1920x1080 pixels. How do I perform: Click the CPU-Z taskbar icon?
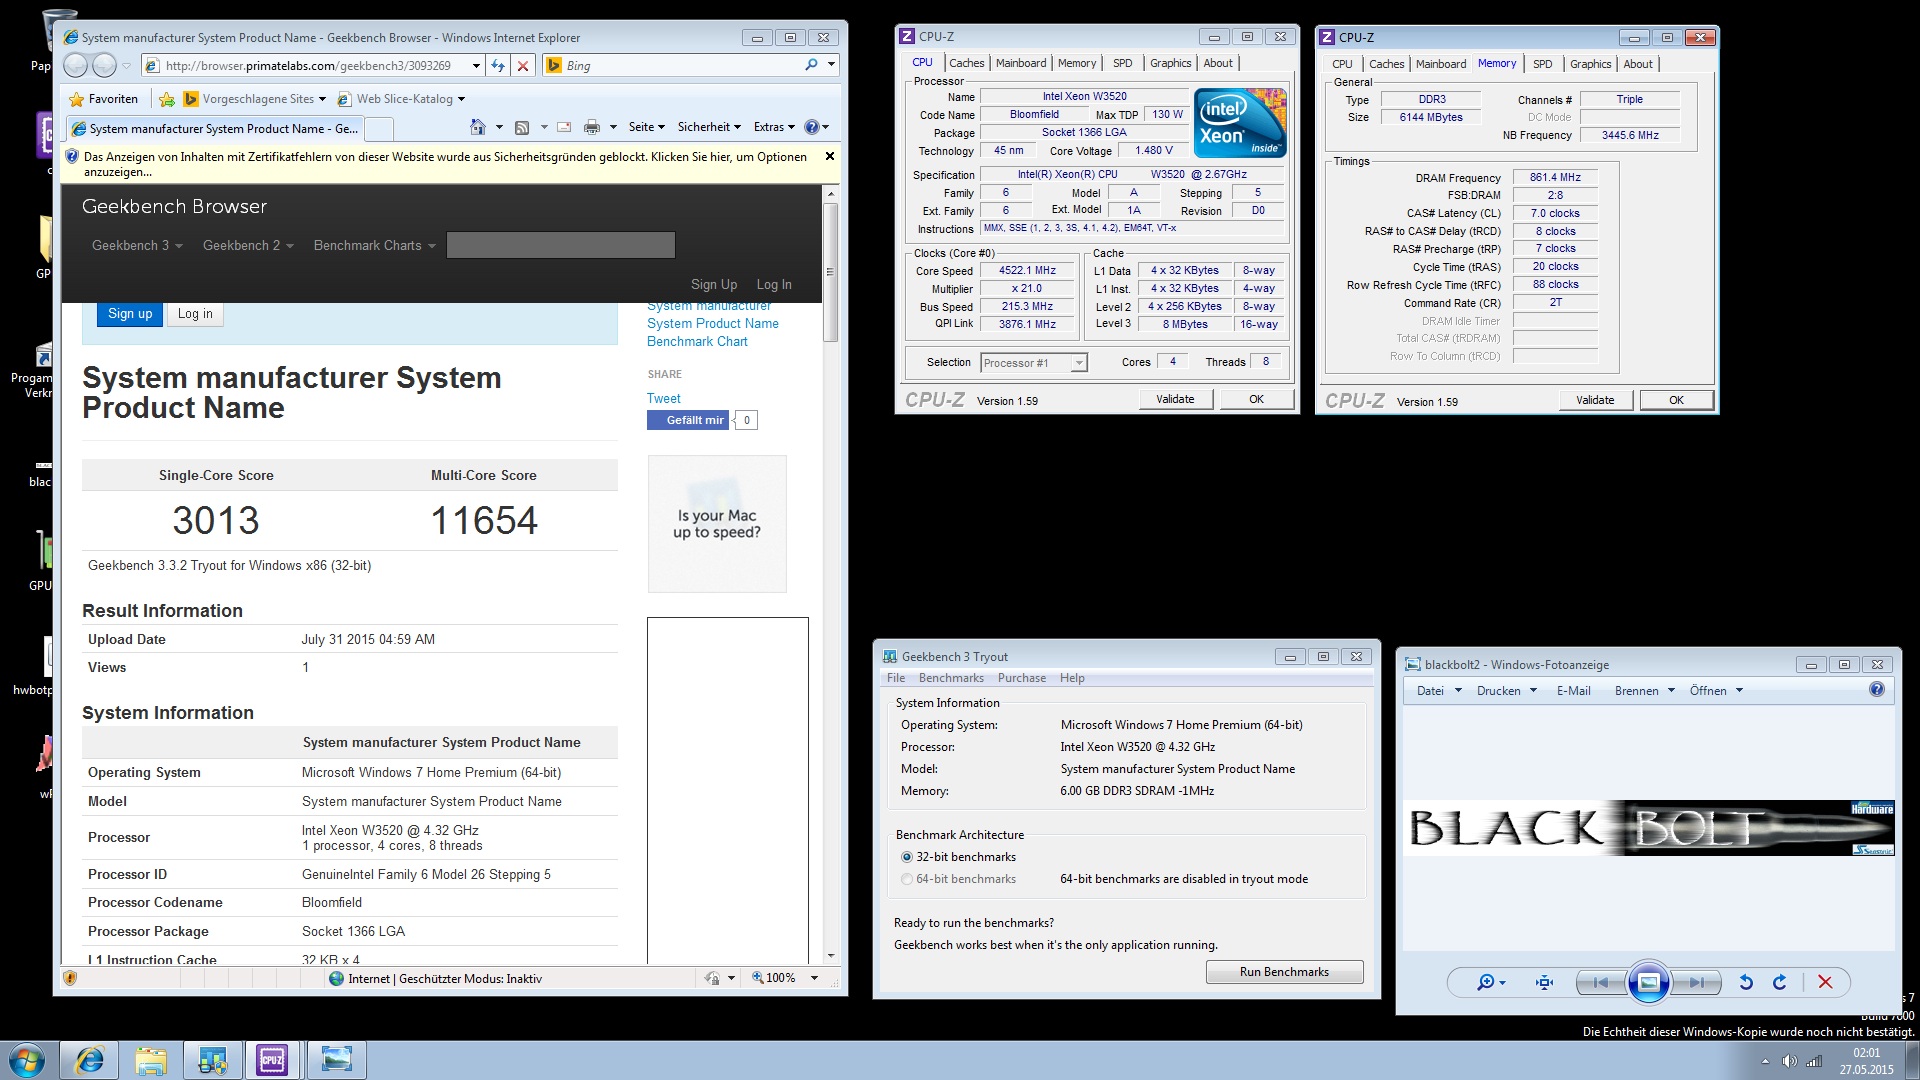pos(272,1060)
